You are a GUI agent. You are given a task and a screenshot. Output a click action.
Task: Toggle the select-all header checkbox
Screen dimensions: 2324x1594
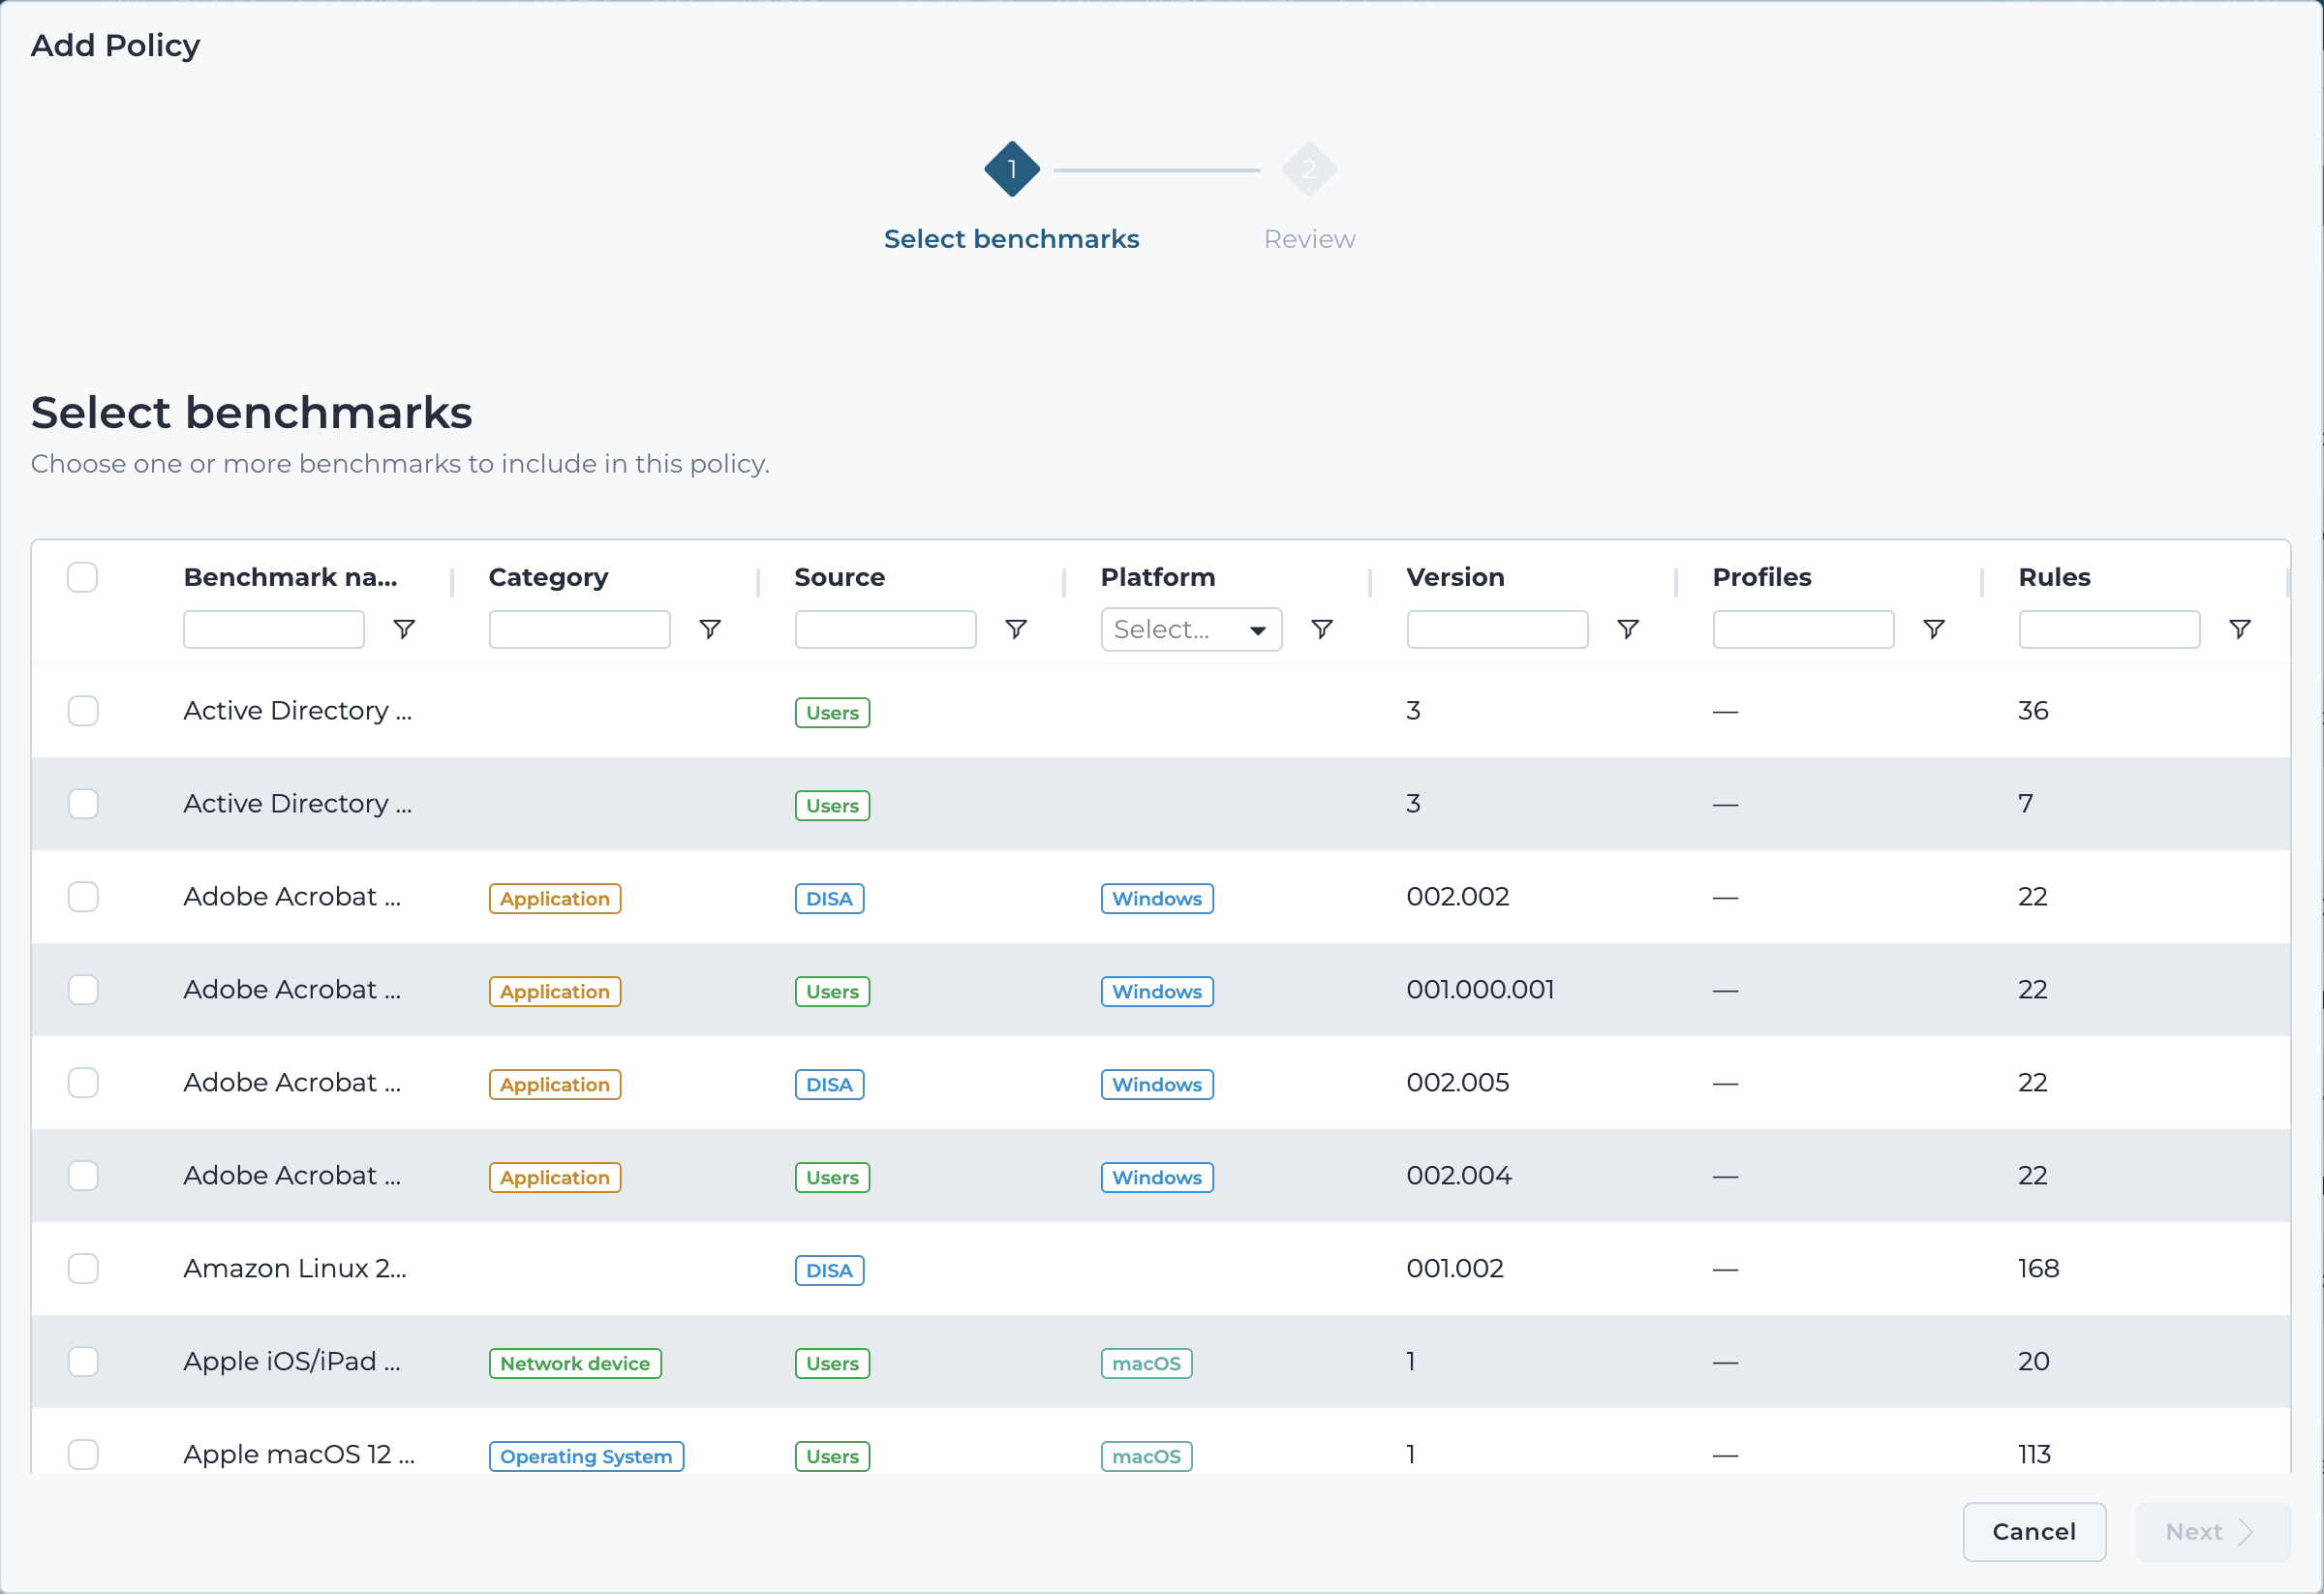tap(82, 577)
